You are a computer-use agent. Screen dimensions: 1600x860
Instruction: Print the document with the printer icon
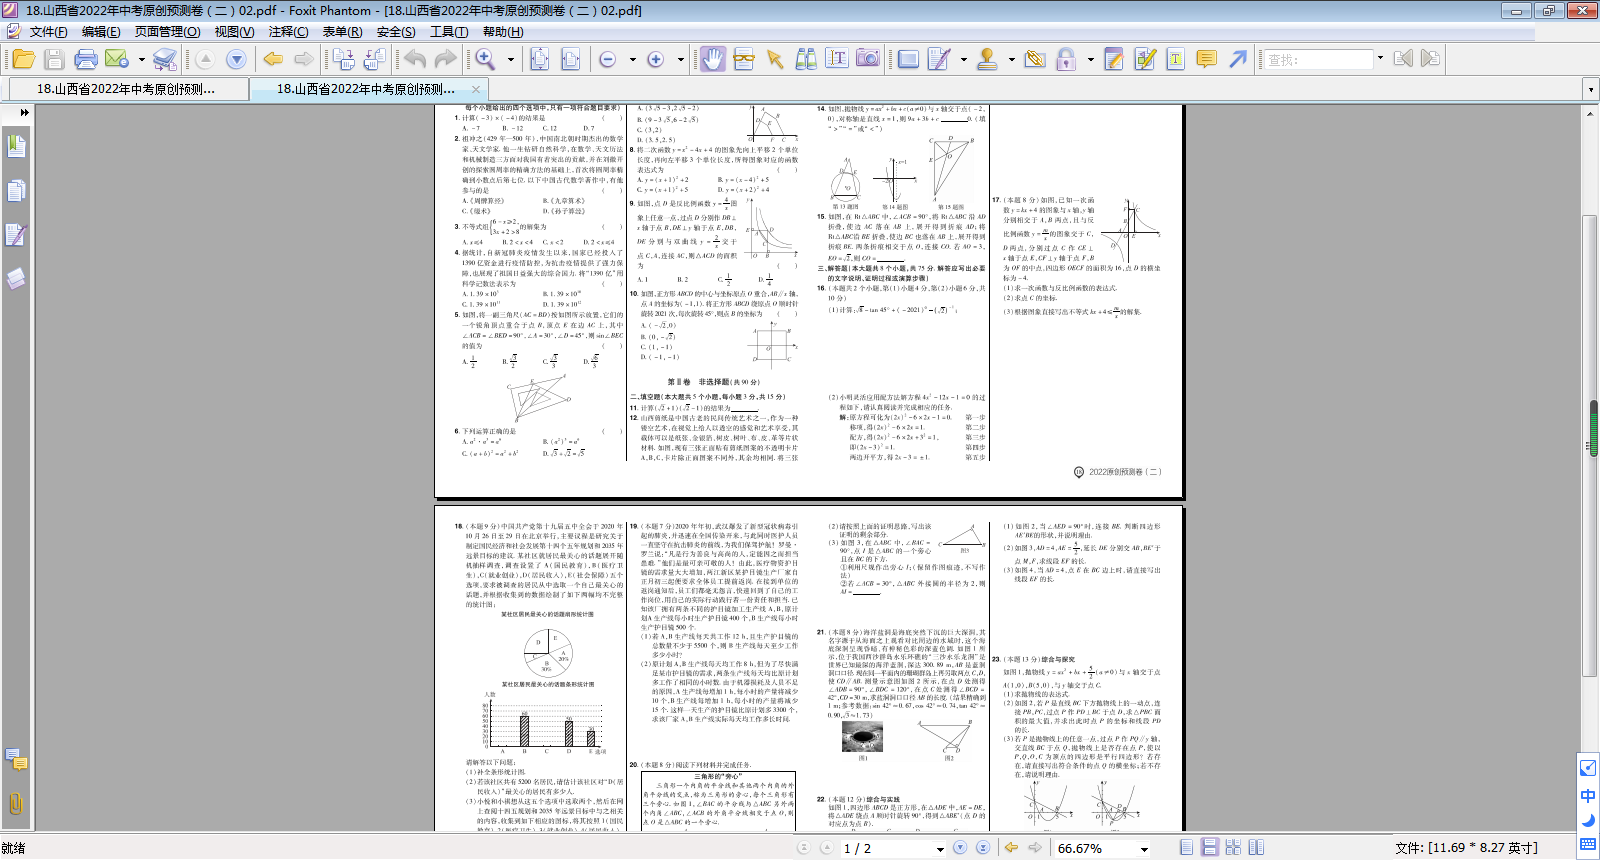[86, 59]
